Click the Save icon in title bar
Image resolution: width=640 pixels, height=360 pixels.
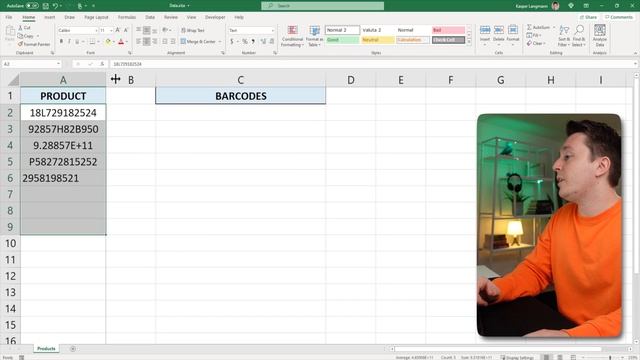(x=45, y=6)
